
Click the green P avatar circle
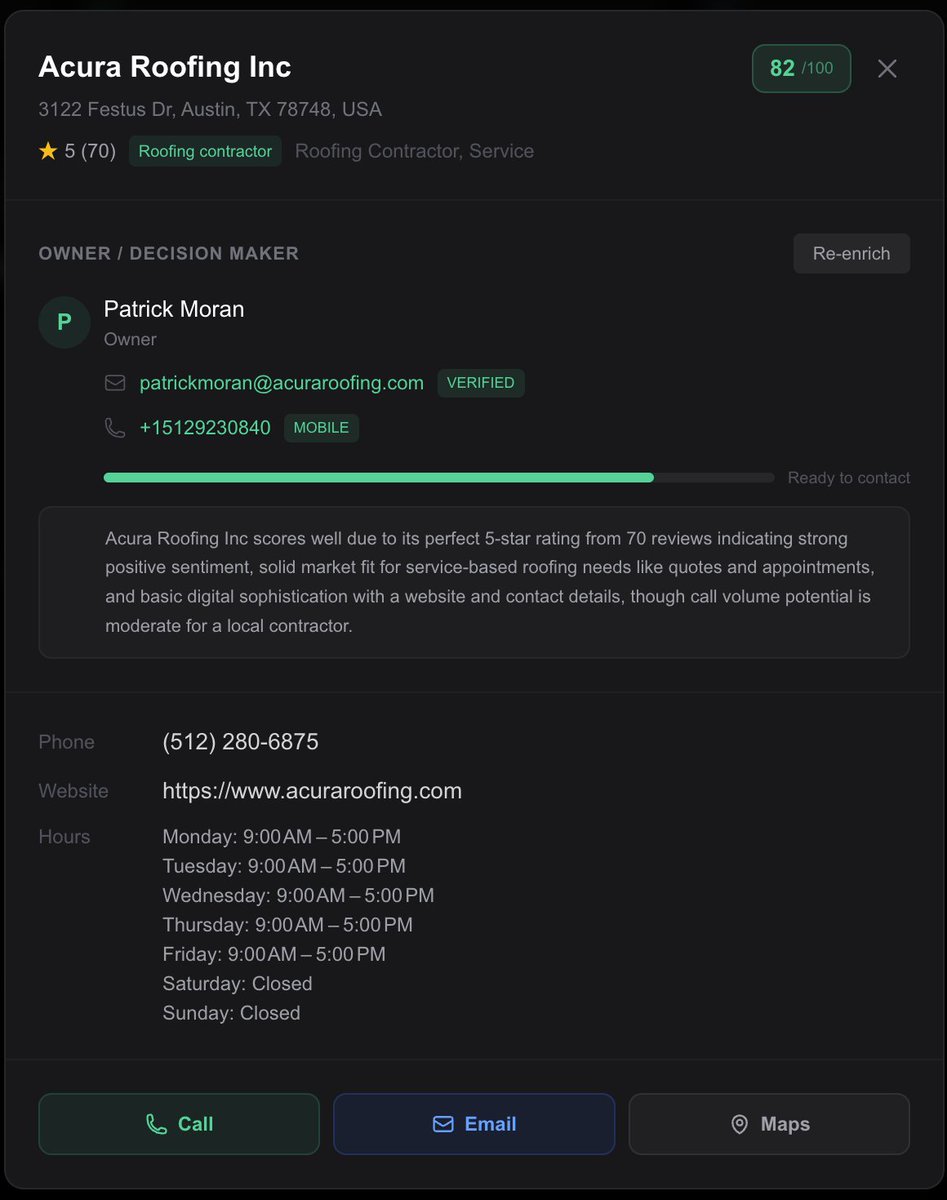tap(64, 322)
